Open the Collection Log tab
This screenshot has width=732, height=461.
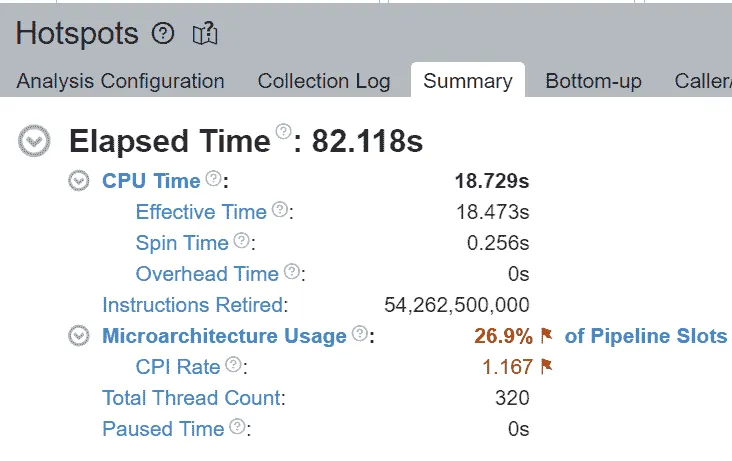324,81
